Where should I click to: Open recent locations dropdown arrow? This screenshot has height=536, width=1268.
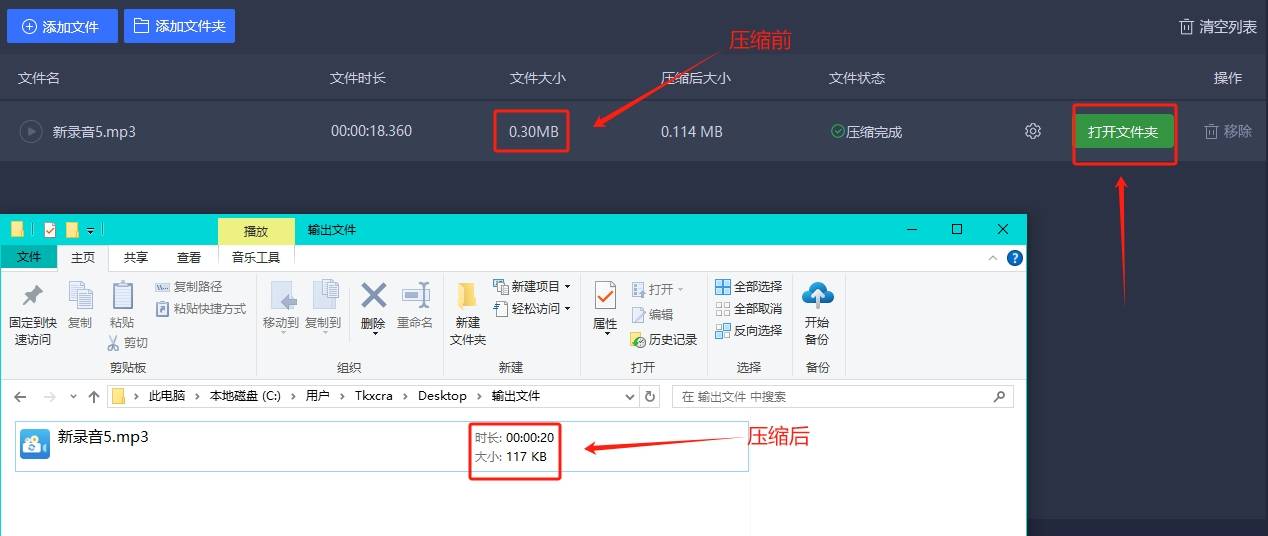tap(72, 397)
